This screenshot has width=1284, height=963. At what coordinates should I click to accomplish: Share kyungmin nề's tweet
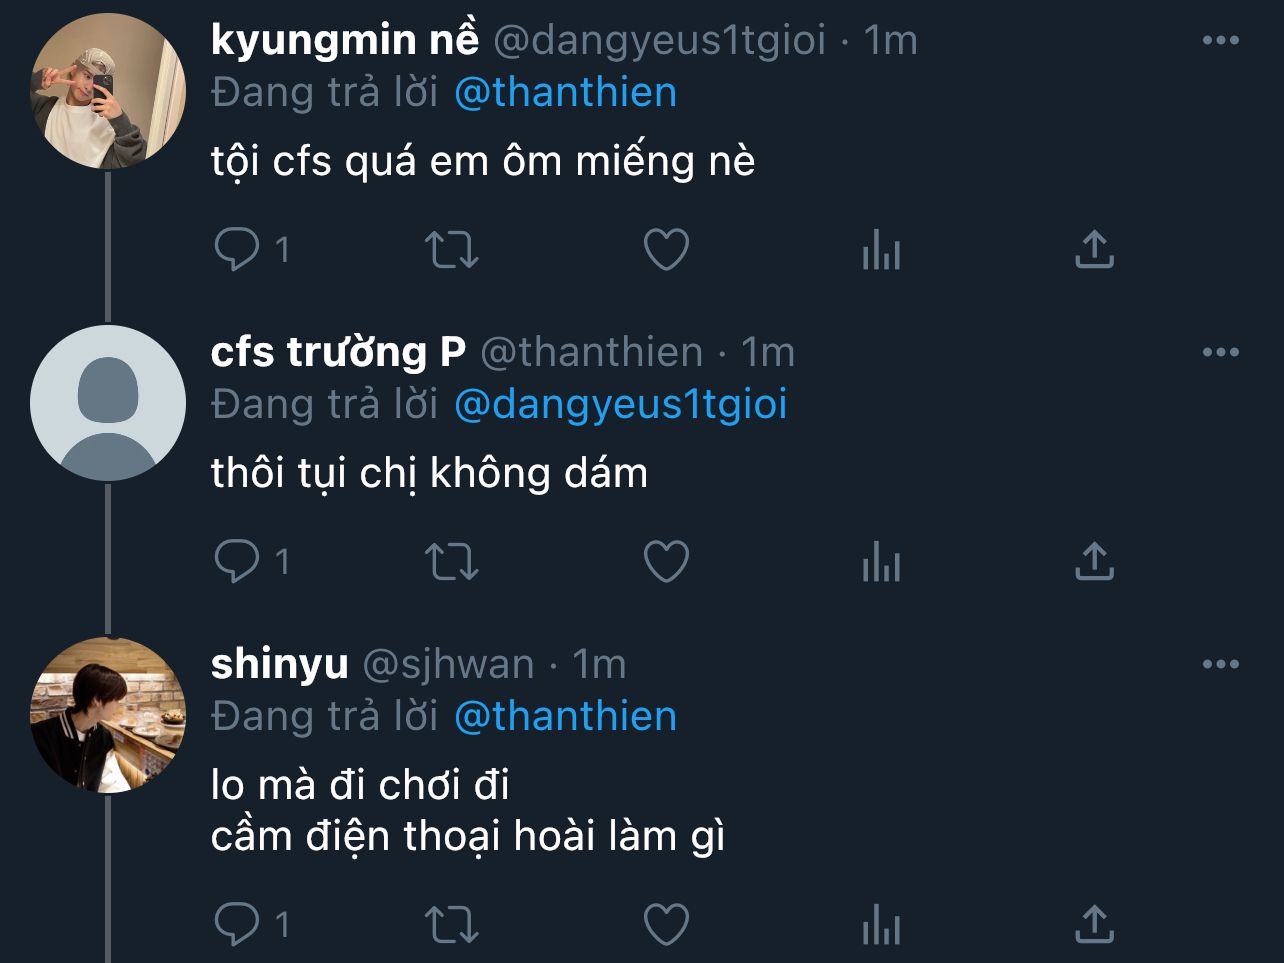click(x=1094, y=250)
